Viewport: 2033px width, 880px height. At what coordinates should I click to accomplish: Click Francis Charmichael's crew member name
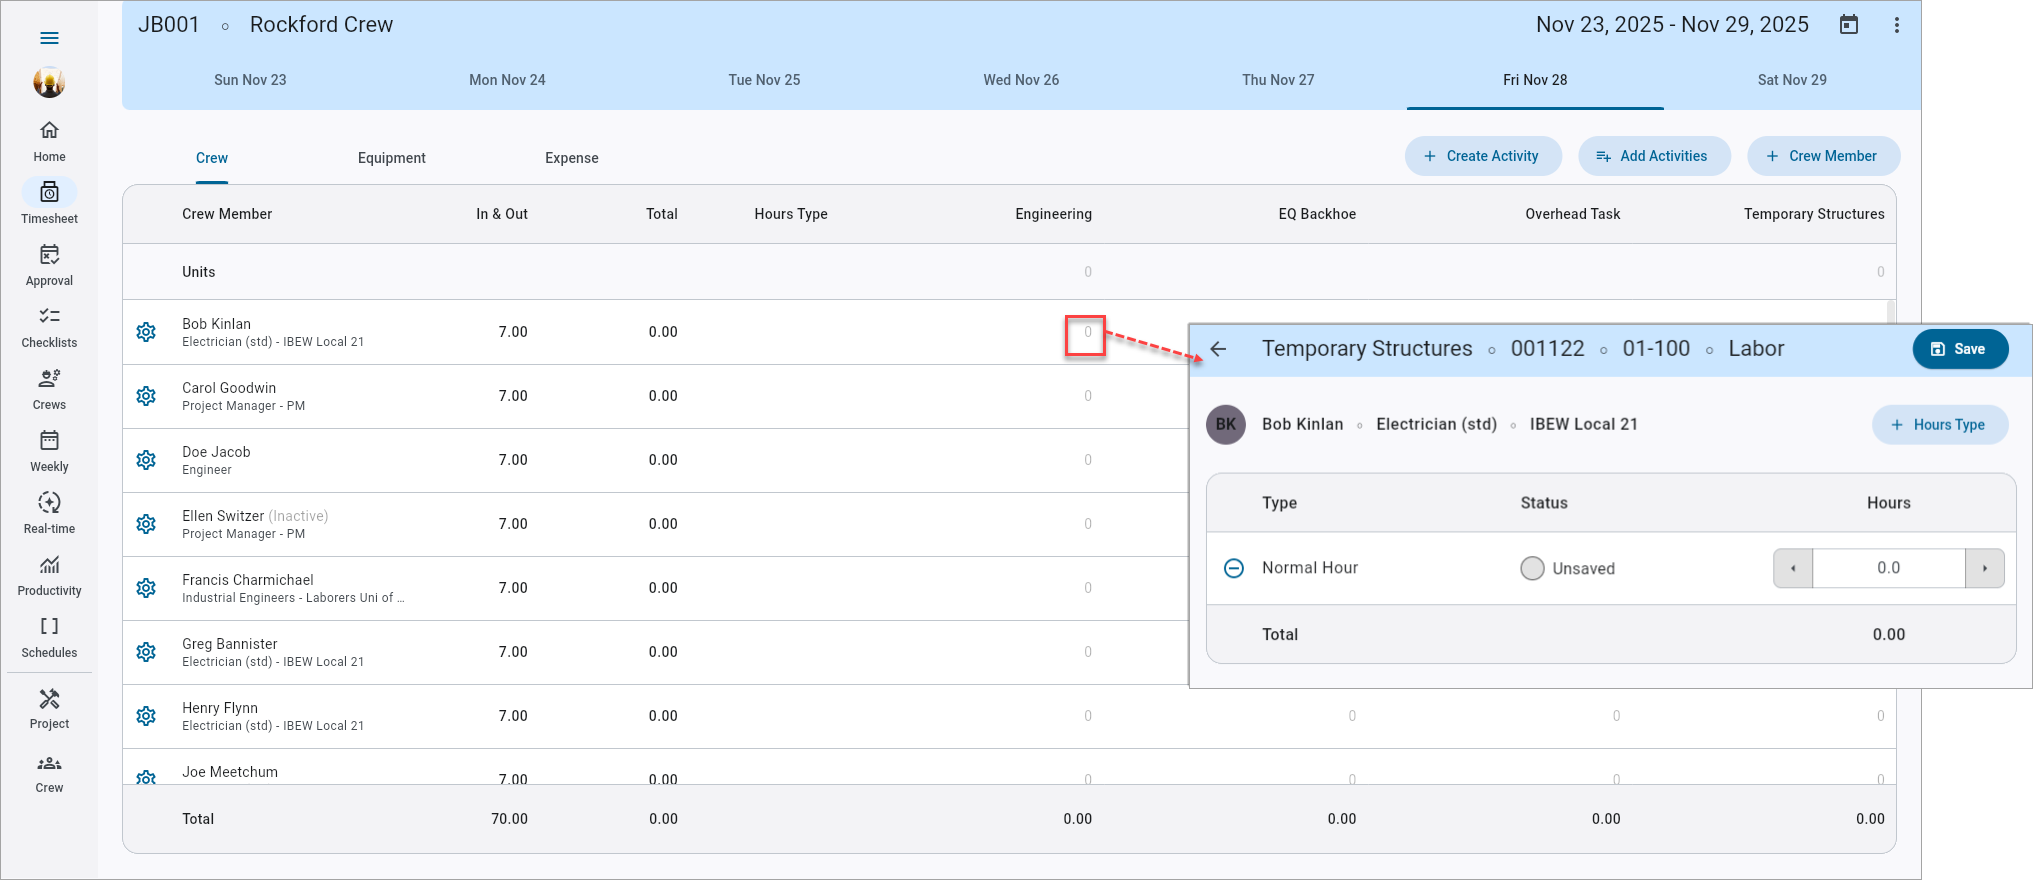tap(247, 580)
